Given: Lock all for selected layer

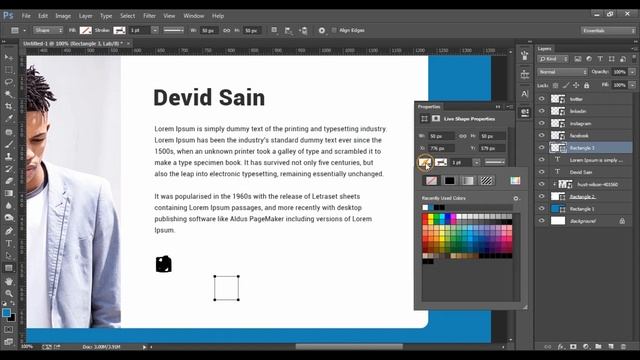Looking at the screenshot, I should pyautogui.click(x=587, y=85).
